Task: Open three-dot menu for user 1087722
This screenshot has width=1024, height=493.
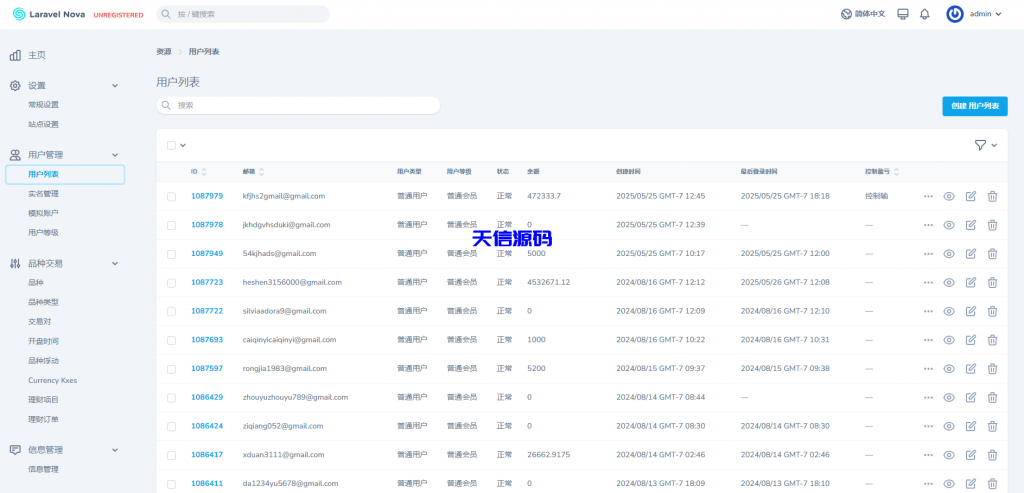Action: [x=928, y=311]
